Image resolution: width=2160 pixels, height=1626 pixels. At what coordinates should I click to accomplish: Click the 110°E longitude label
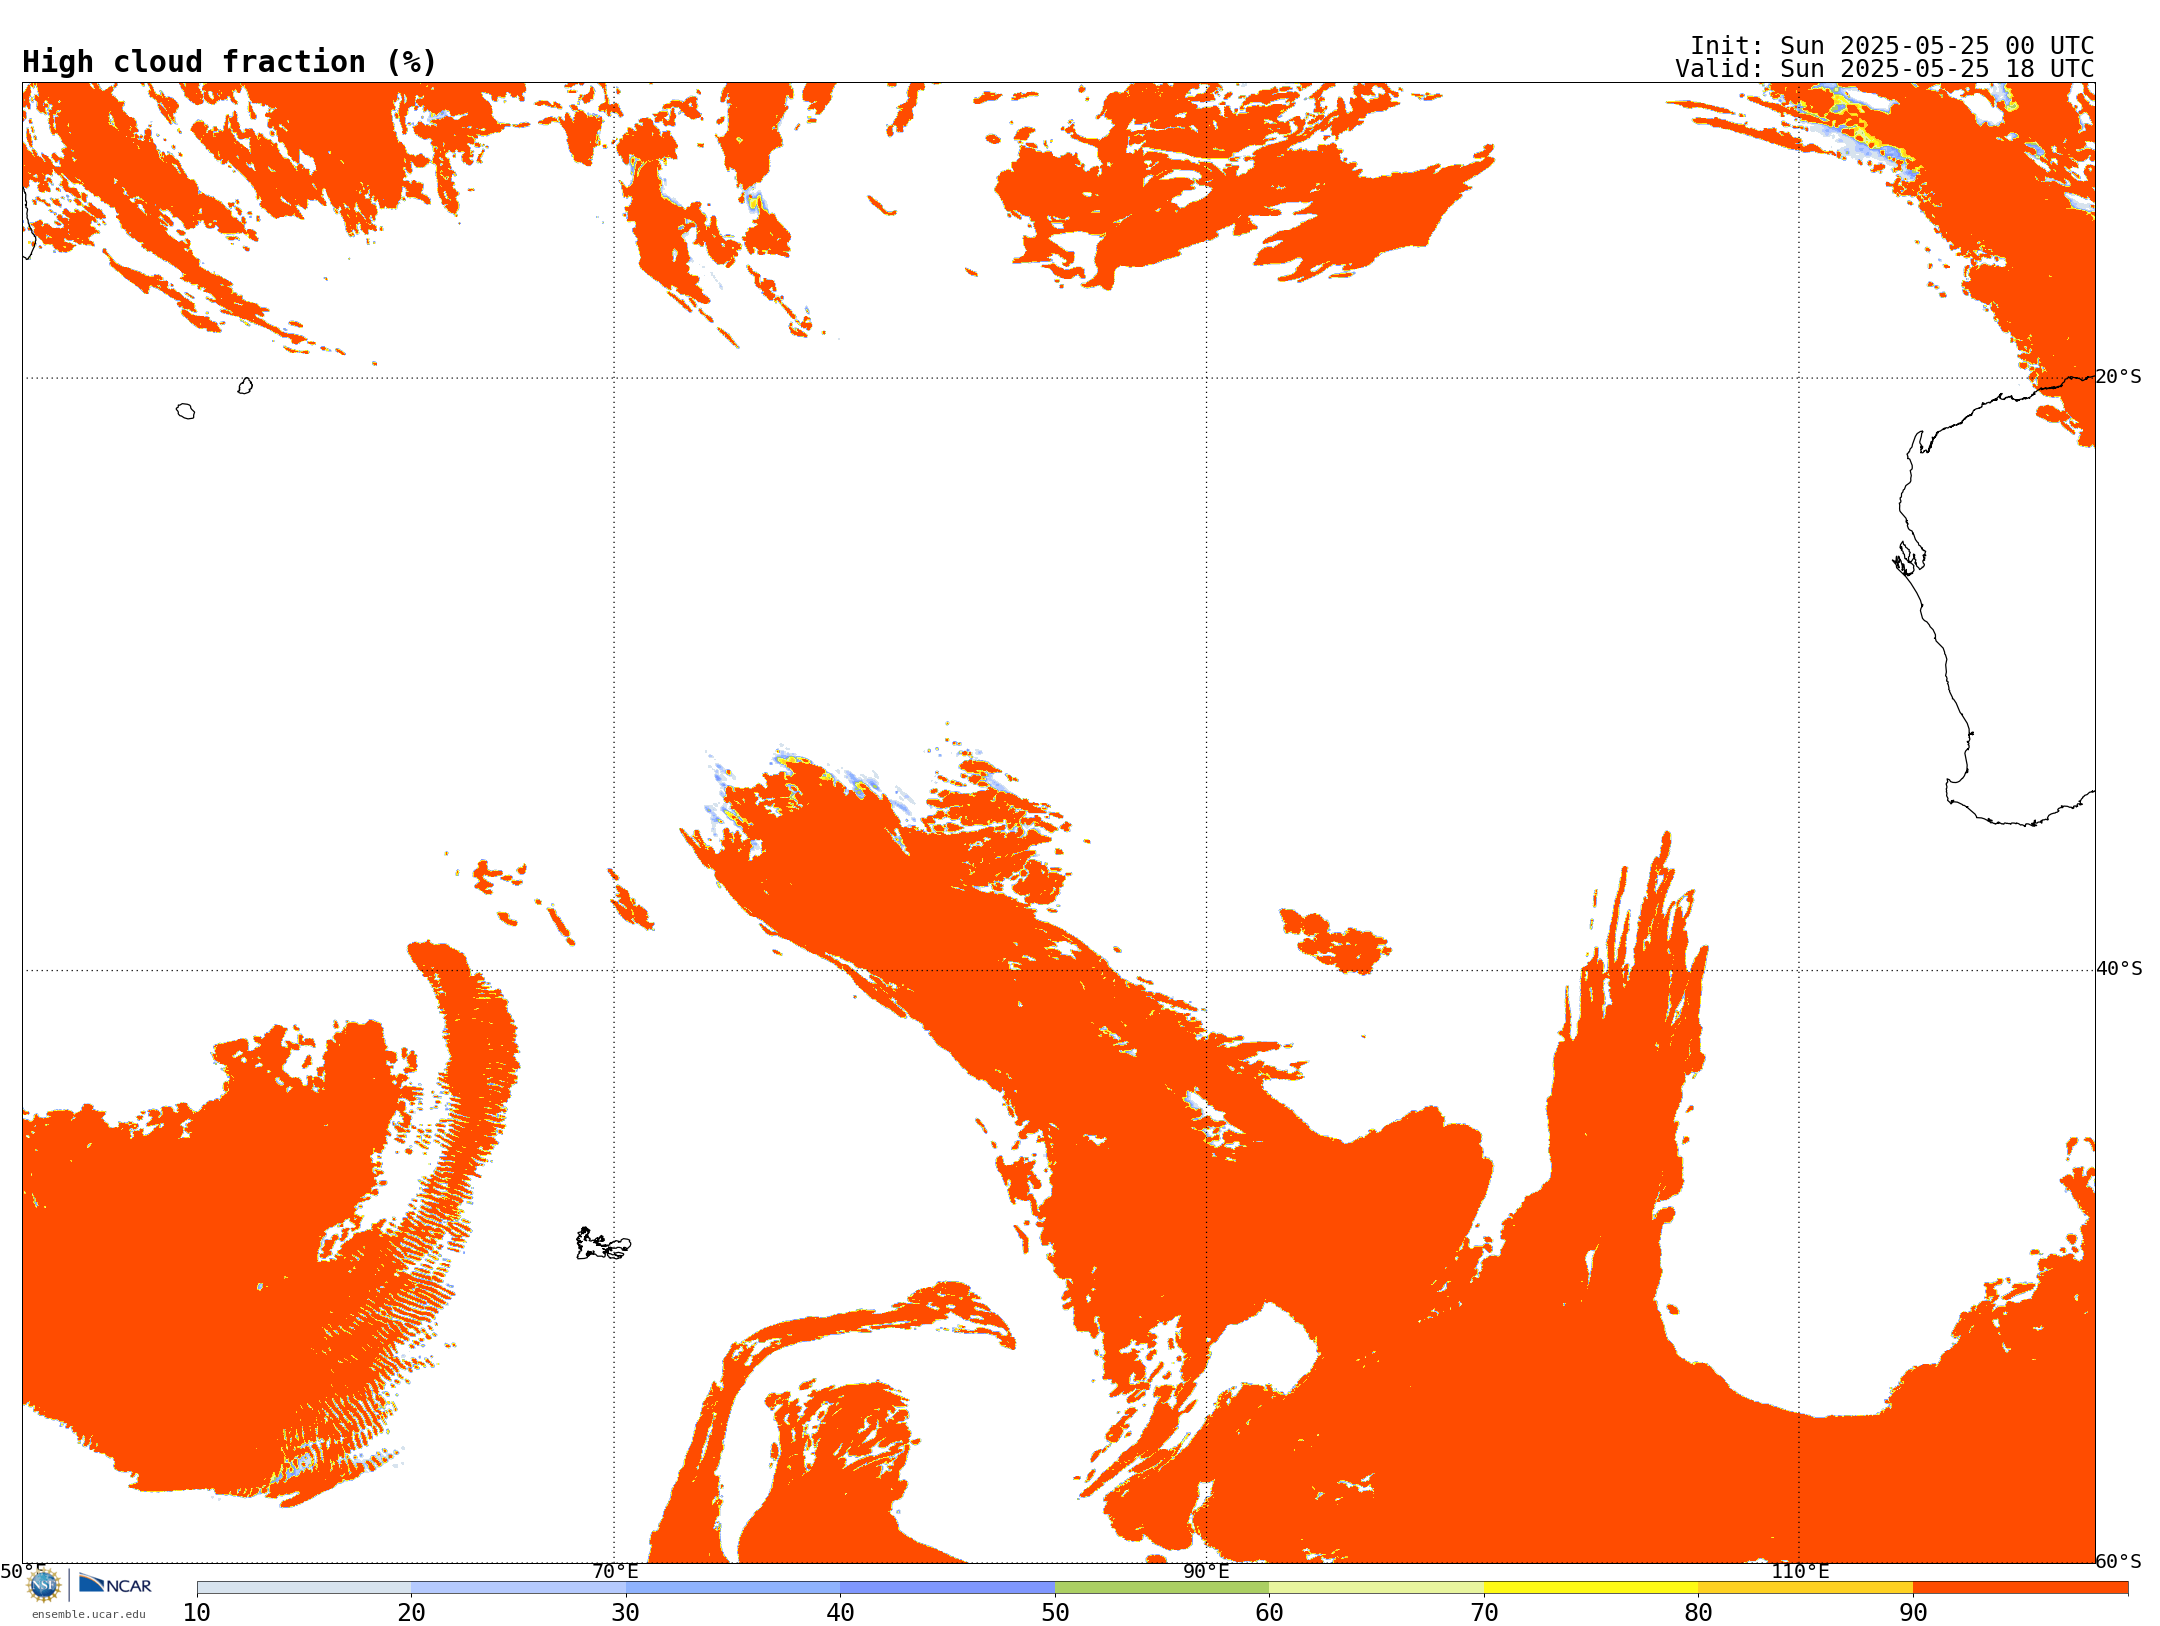(1800, 1571)
